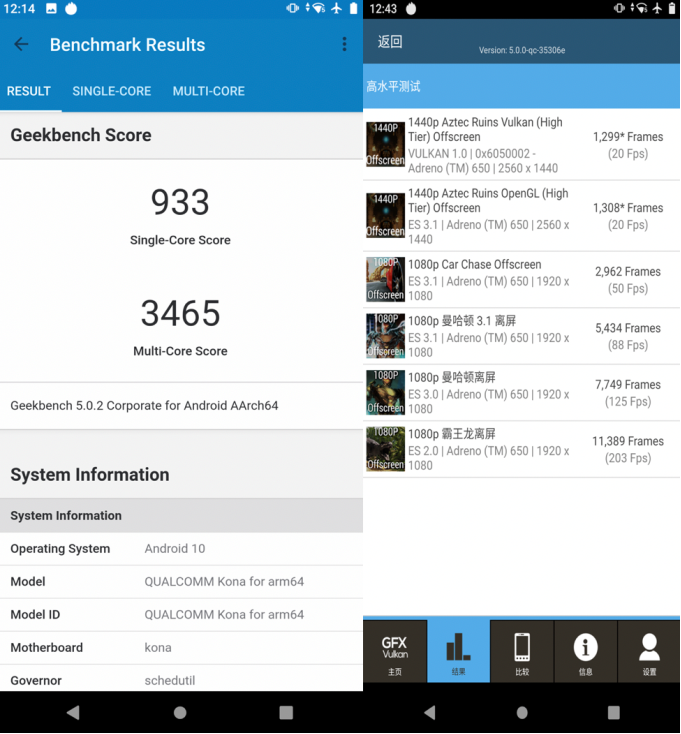This screenshot has width=681, height=734.
Task: Tap the back arrow in Benchmark Results
Action: click(x=21, y=45)
